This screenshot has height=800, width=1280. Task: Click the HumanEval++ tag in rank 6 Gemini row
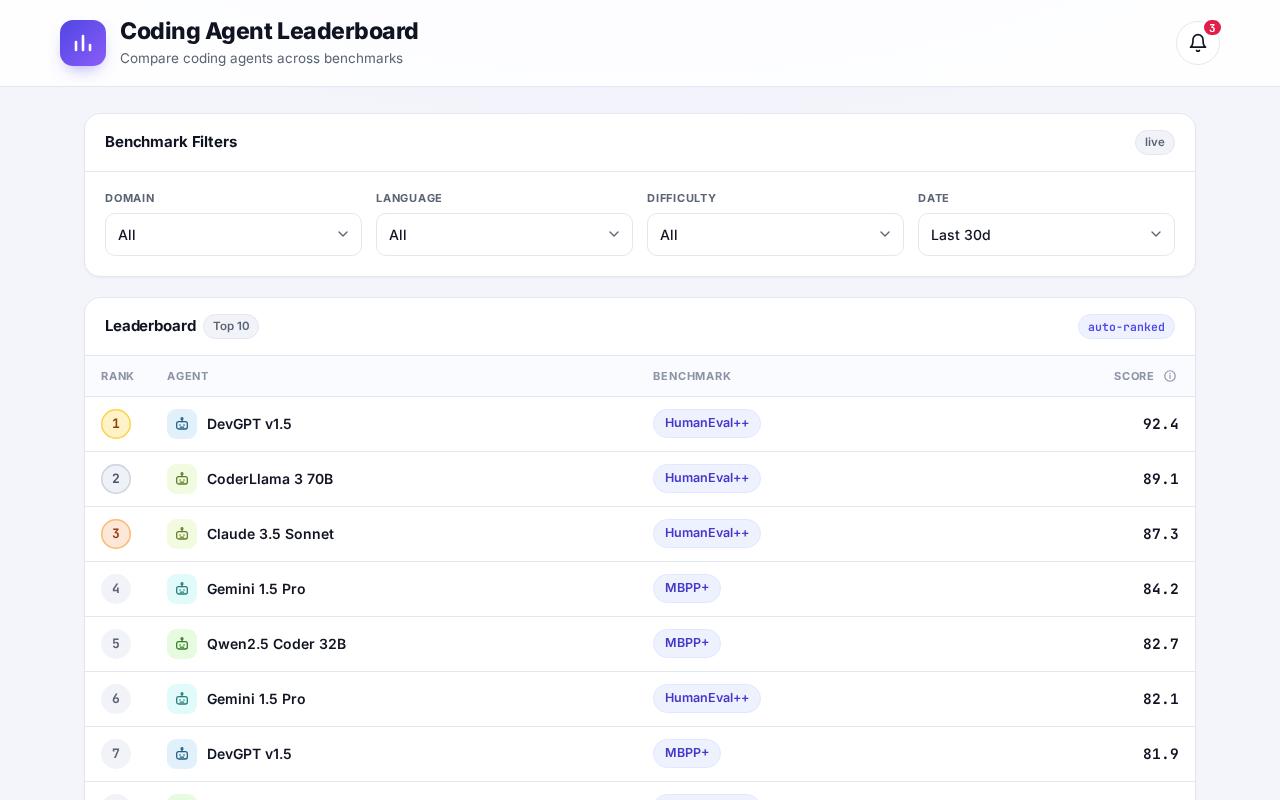pyautogui.click(x=707, y=699)
